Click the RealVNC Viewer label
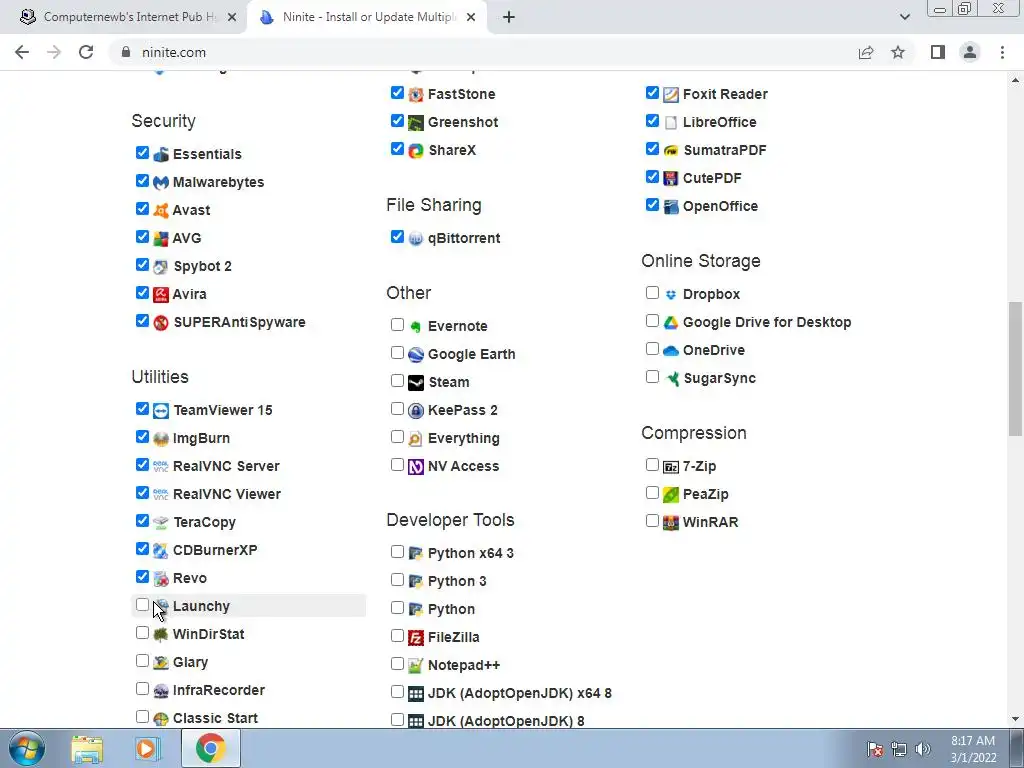1024x768 pixels. pyautogui.click(x=227, y=494)
